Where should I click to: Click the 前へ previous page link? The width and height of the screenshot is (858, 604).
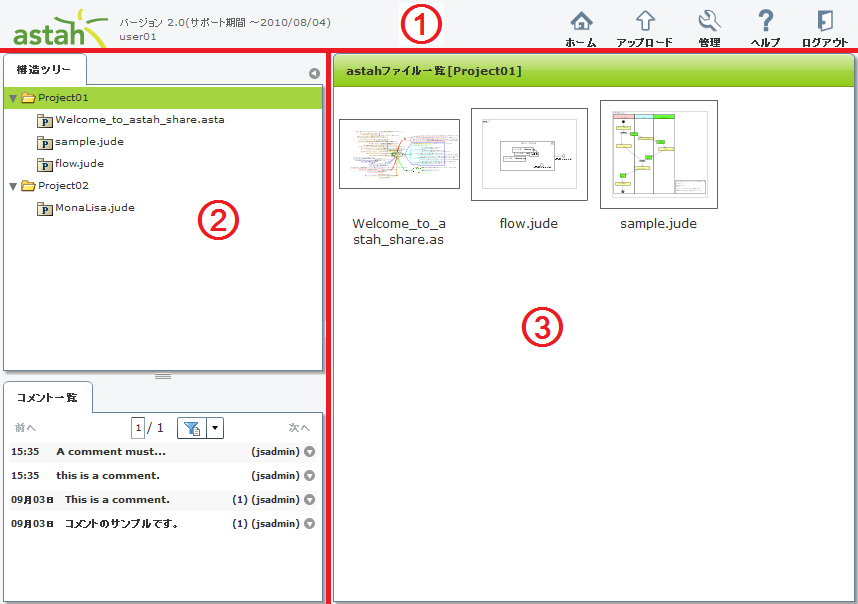tap(25, 428)
